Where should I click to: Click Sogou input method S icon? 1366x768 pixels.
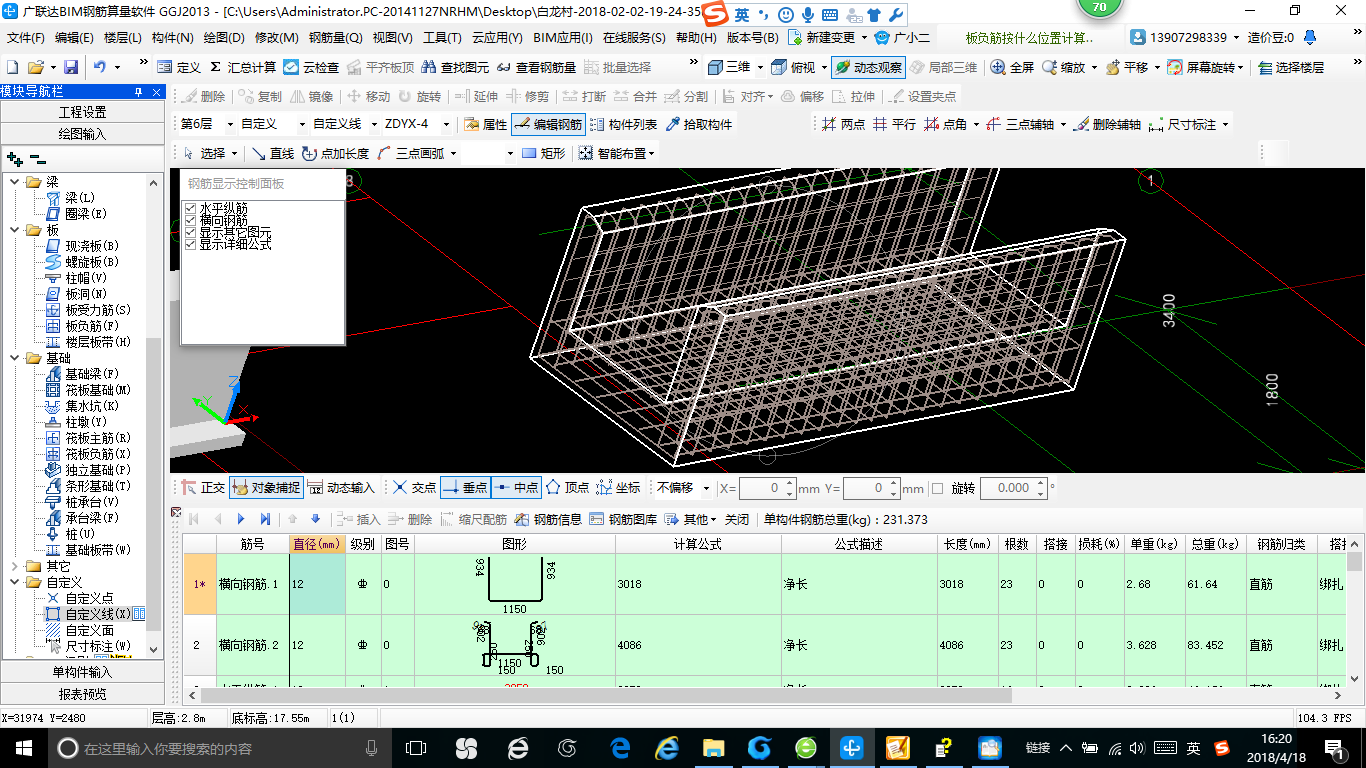pyautogui.click(x=714, y=15)
